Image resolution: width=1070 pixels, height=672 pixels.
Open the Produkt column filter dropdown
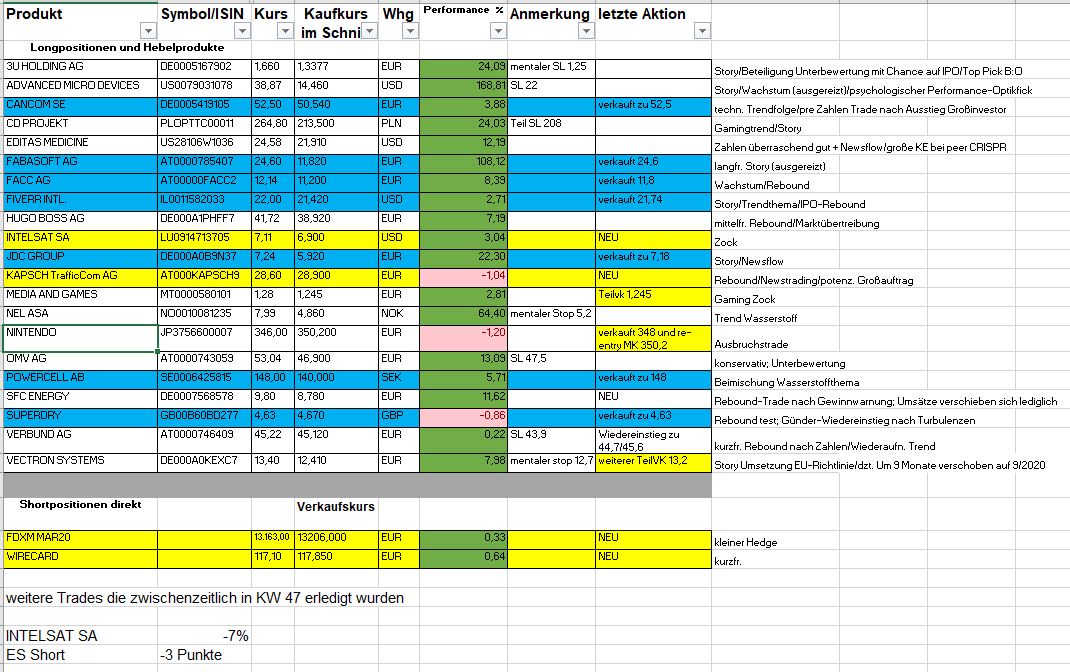146,31
